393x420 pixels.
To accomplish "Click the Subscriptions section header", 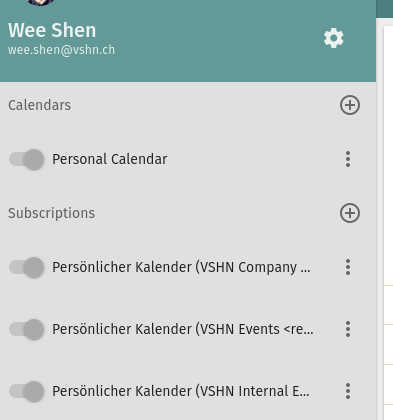I will click(x=52, y=213).
